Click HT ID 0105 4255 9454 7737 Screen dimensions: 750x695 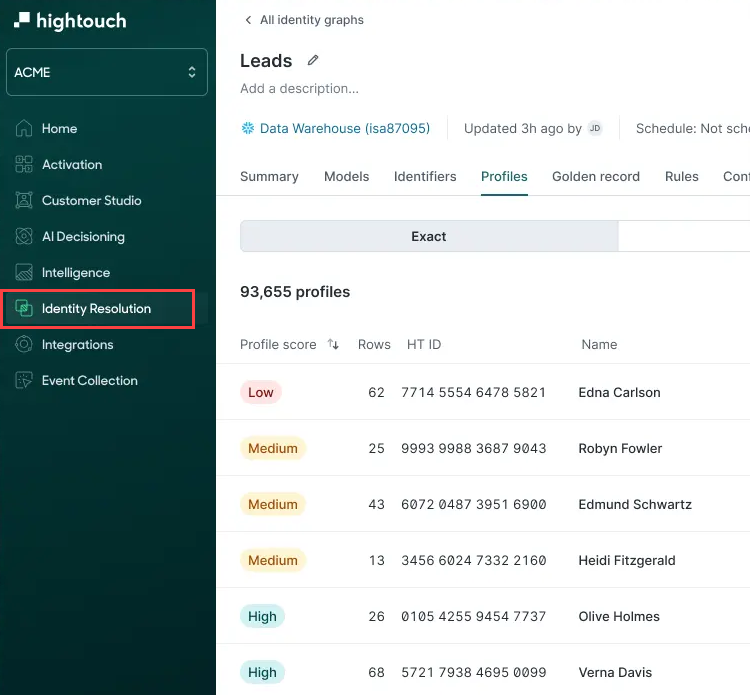[474, 616]
